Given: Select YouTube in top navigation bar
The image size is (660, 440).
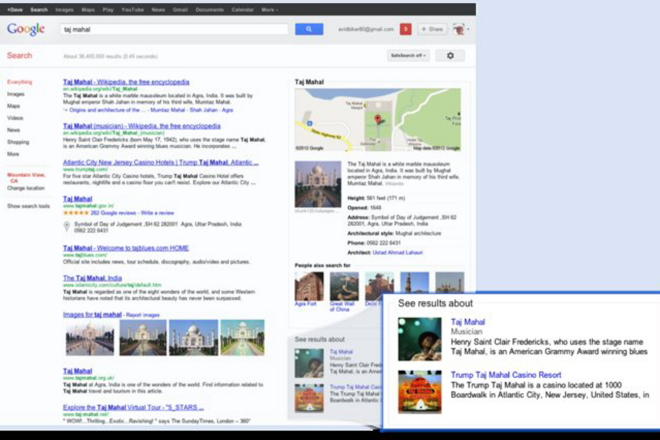Looking at the screenshot, I should (x=133, y=10).
